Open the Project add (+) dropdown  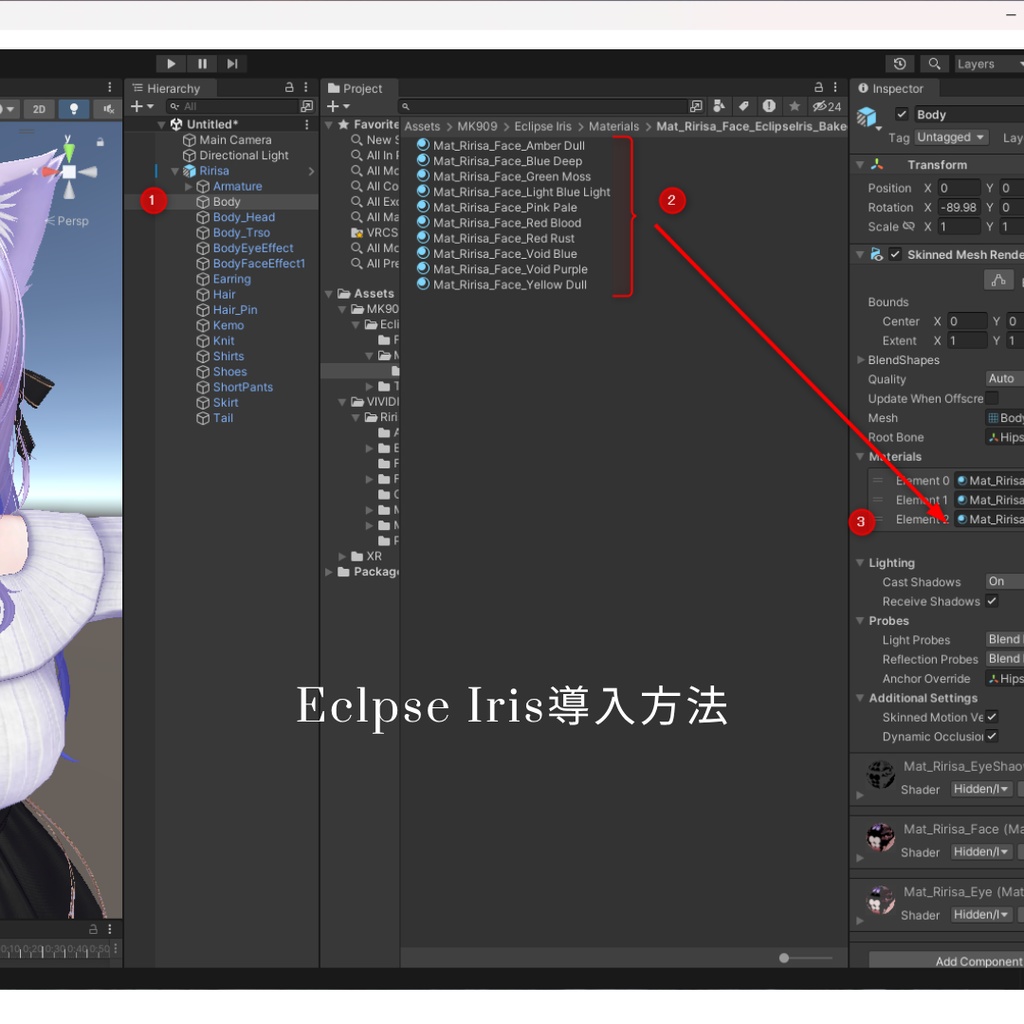[338, 106]
